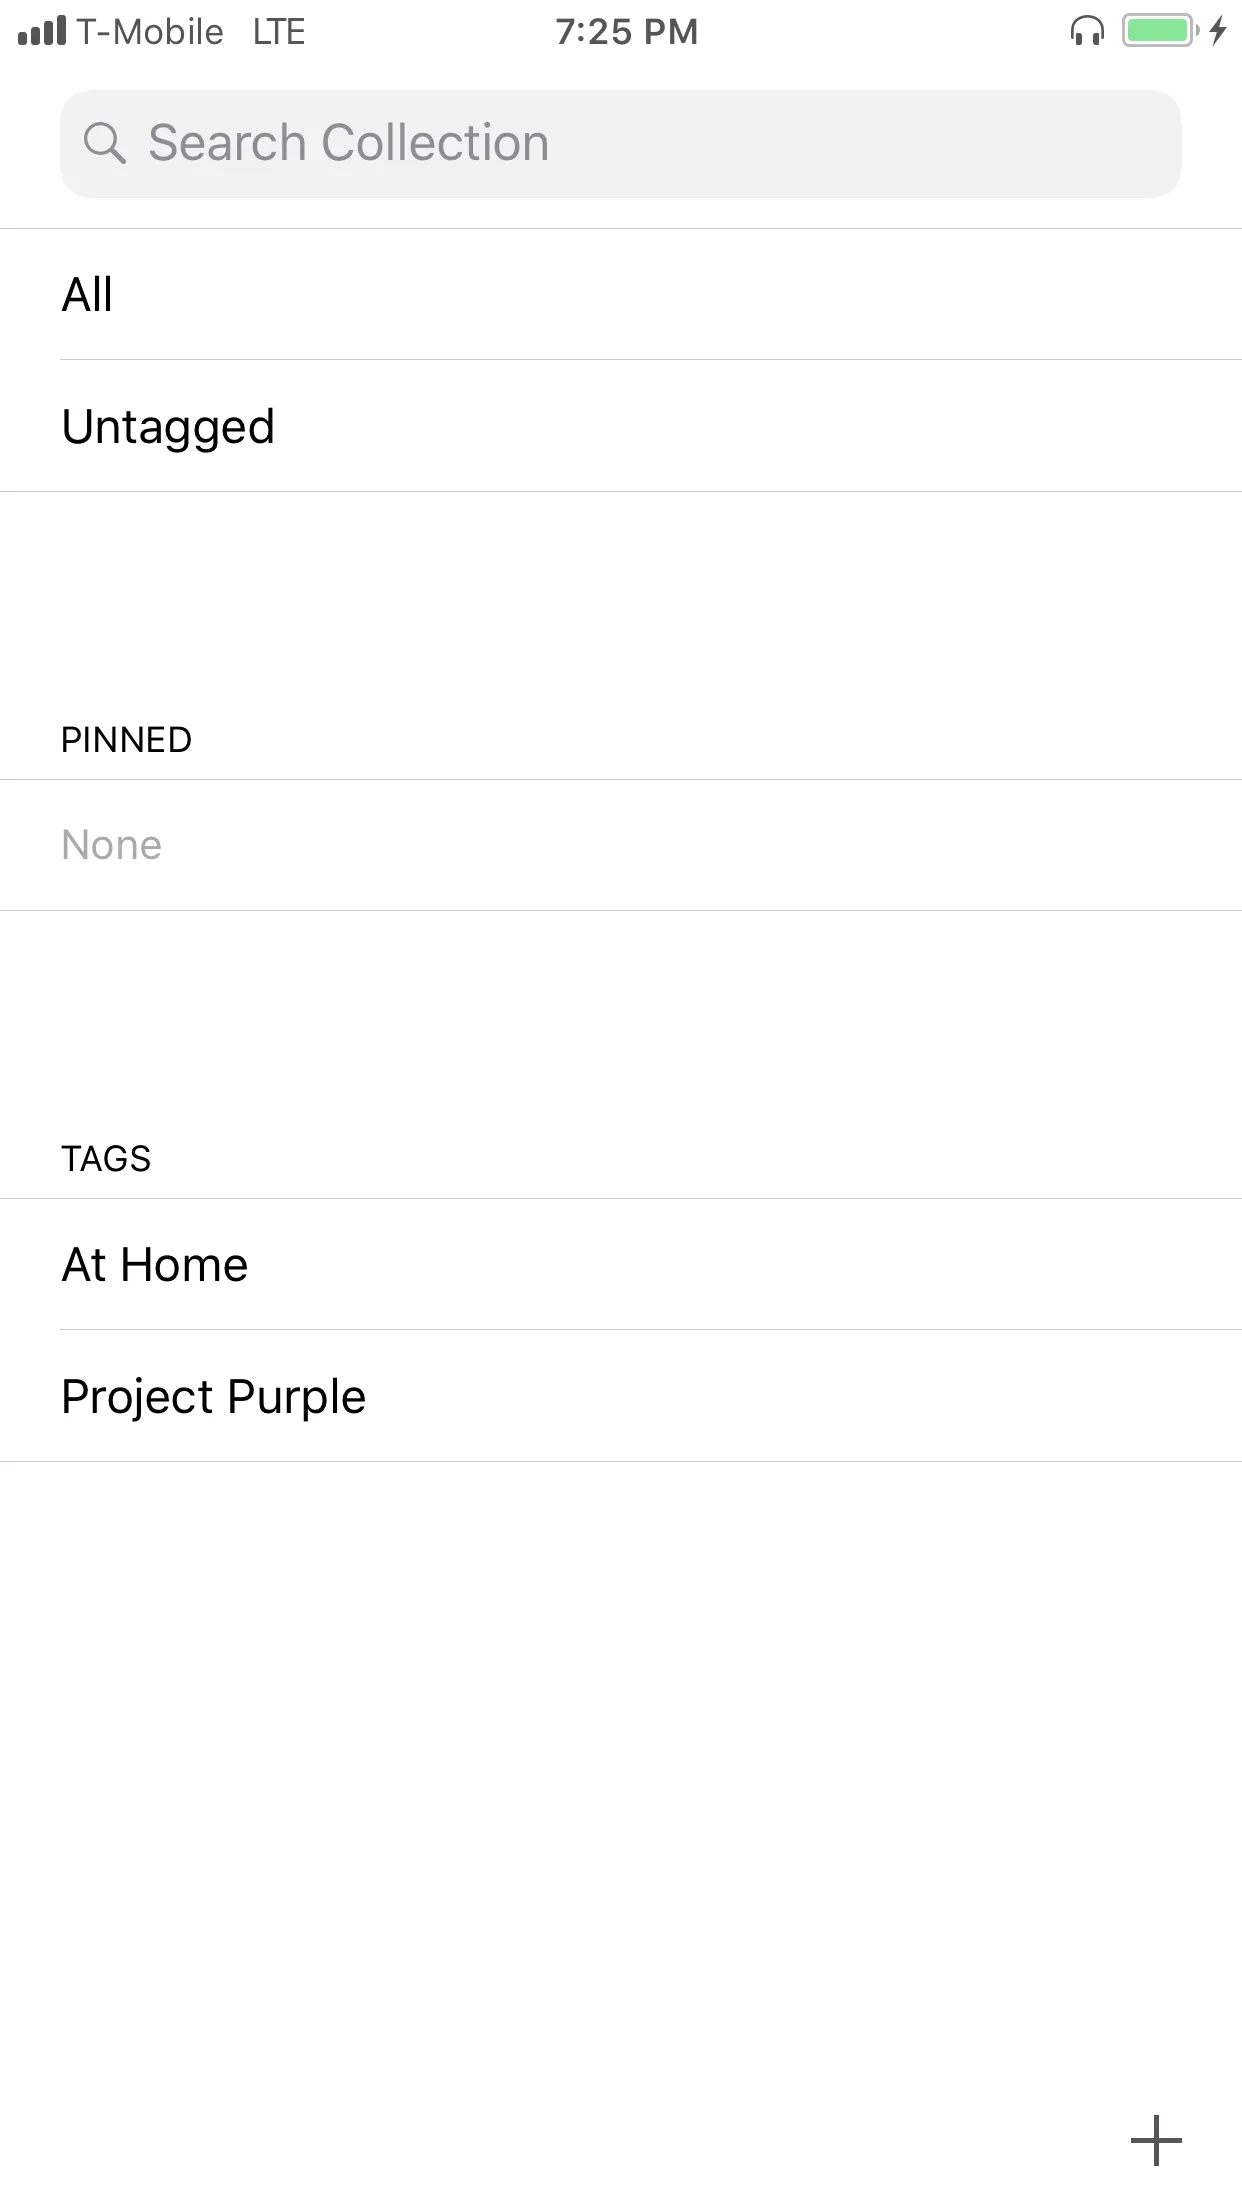The image size is (1242, 2208).
Task: Tap the add new tag plus icon
Action: [x=1156, y=2140]
